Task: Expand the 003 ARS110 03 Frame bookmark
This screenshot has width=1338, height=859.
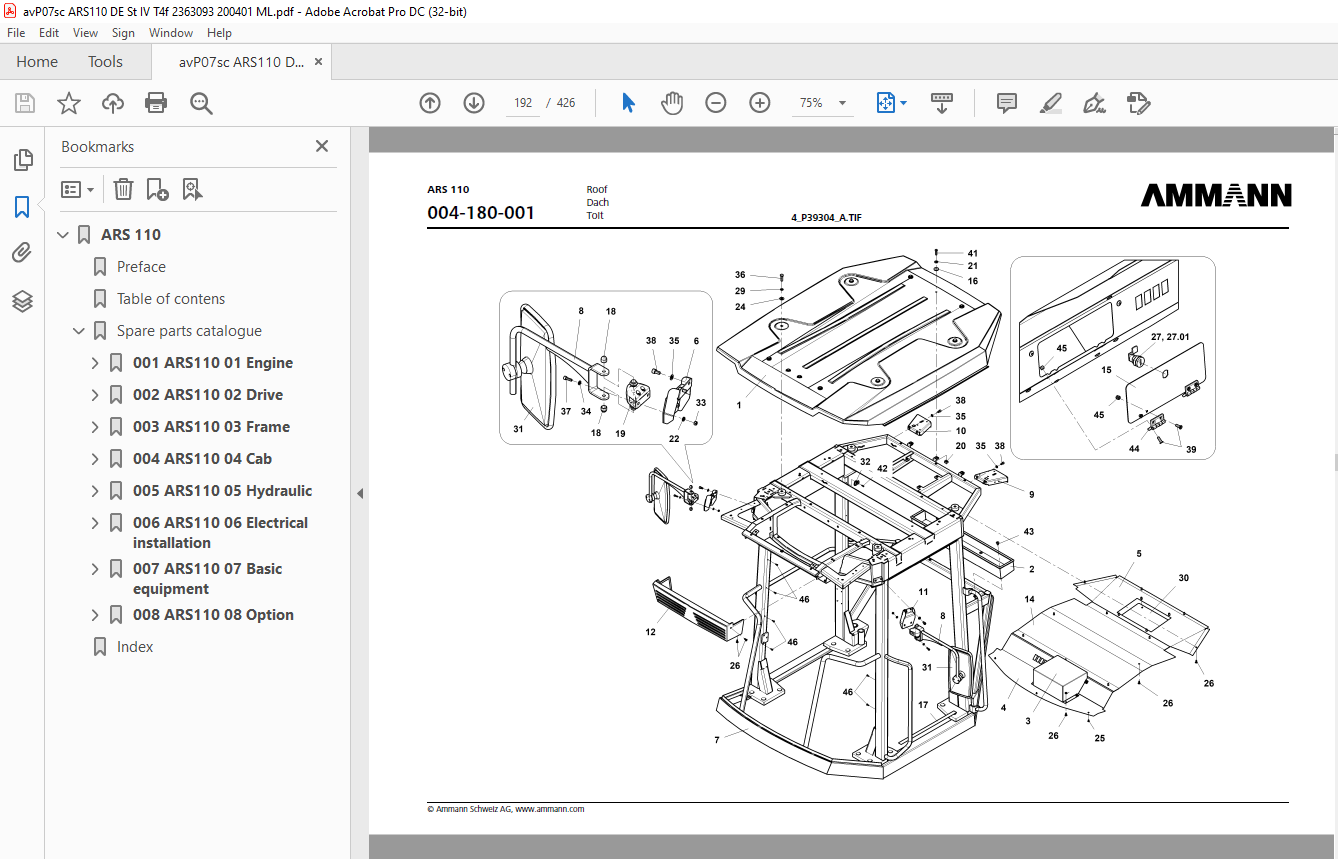Action: click(x=95, y=427)
